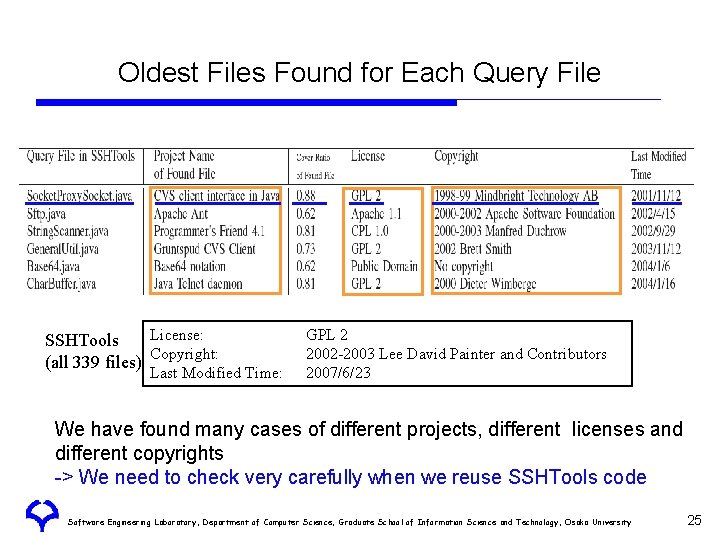The width and height of the screenshot is (720, 540).
Task: Click the 'SSHTools (all 339 files)' label
Action: (x=93, y=351)
